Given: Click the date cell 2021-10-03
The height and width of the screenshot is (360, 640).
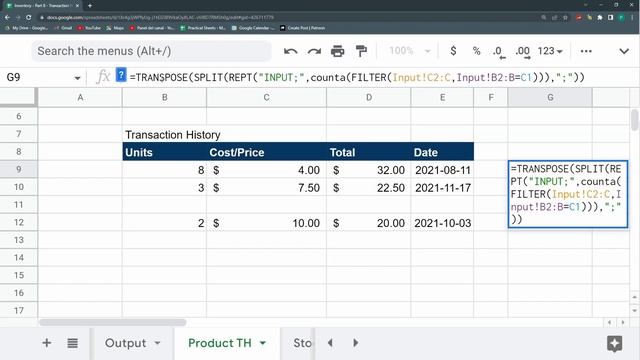Looking at the screenshot, I should point(442,223).
